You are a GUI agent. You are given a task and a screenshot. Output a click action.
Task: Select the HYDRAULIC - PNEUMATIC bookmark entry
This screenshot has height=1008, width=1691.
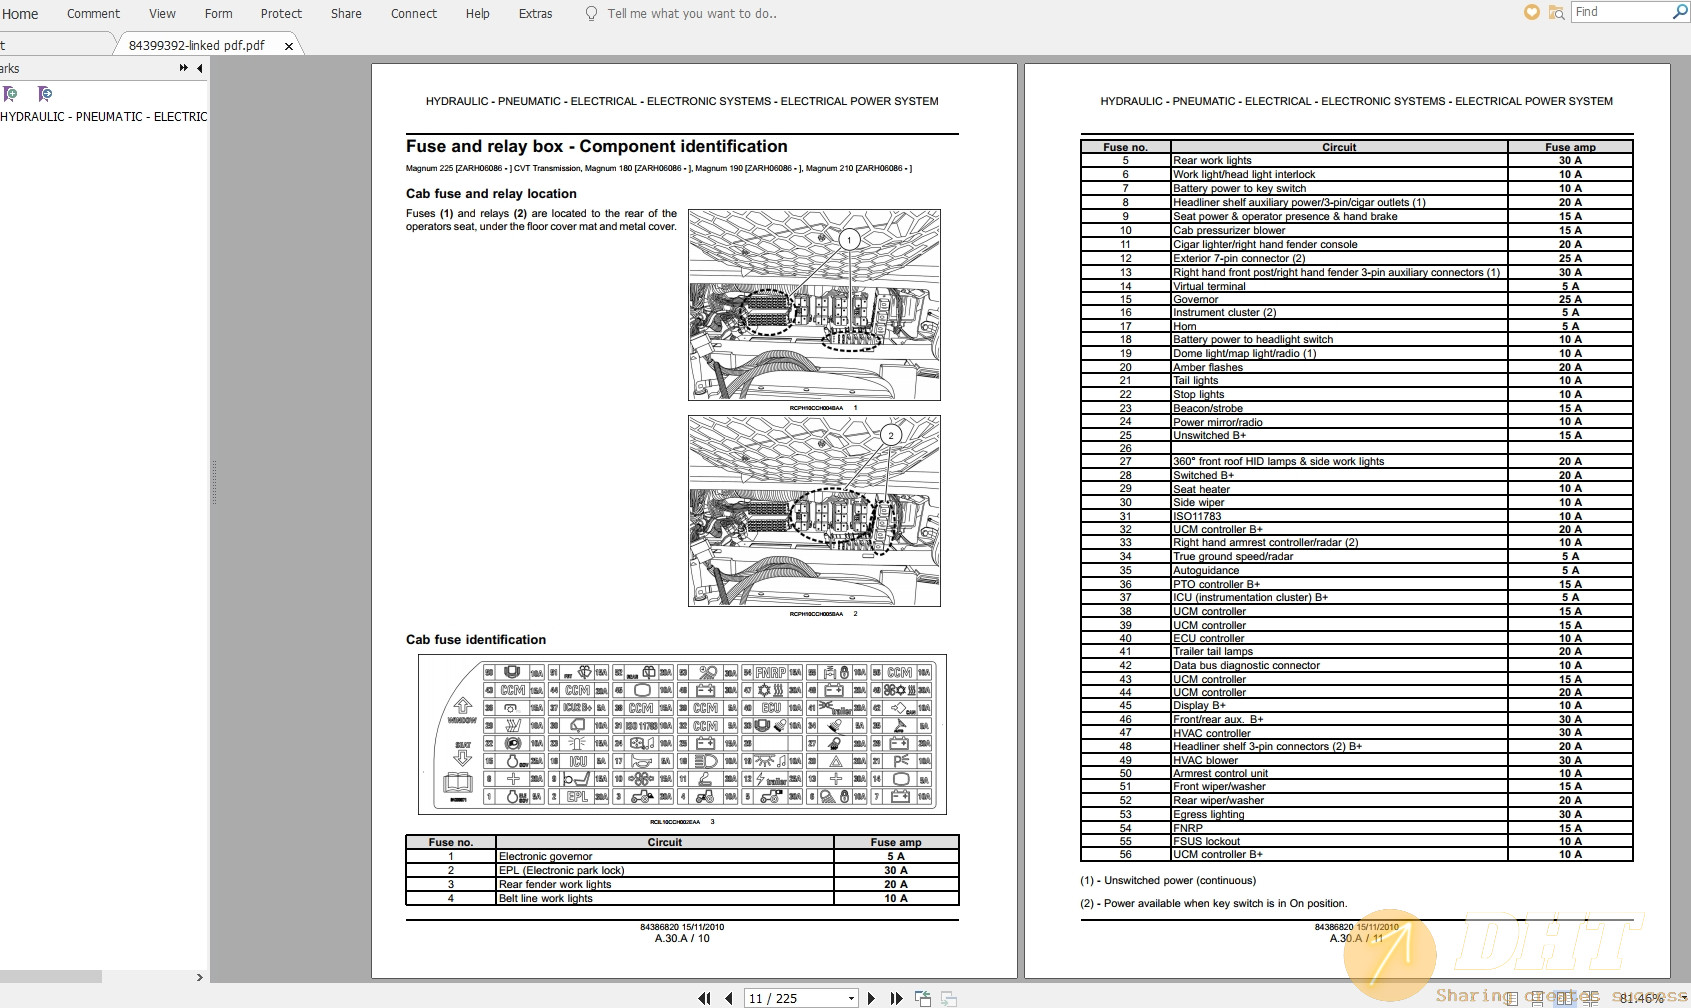click(x=104, y=117)
